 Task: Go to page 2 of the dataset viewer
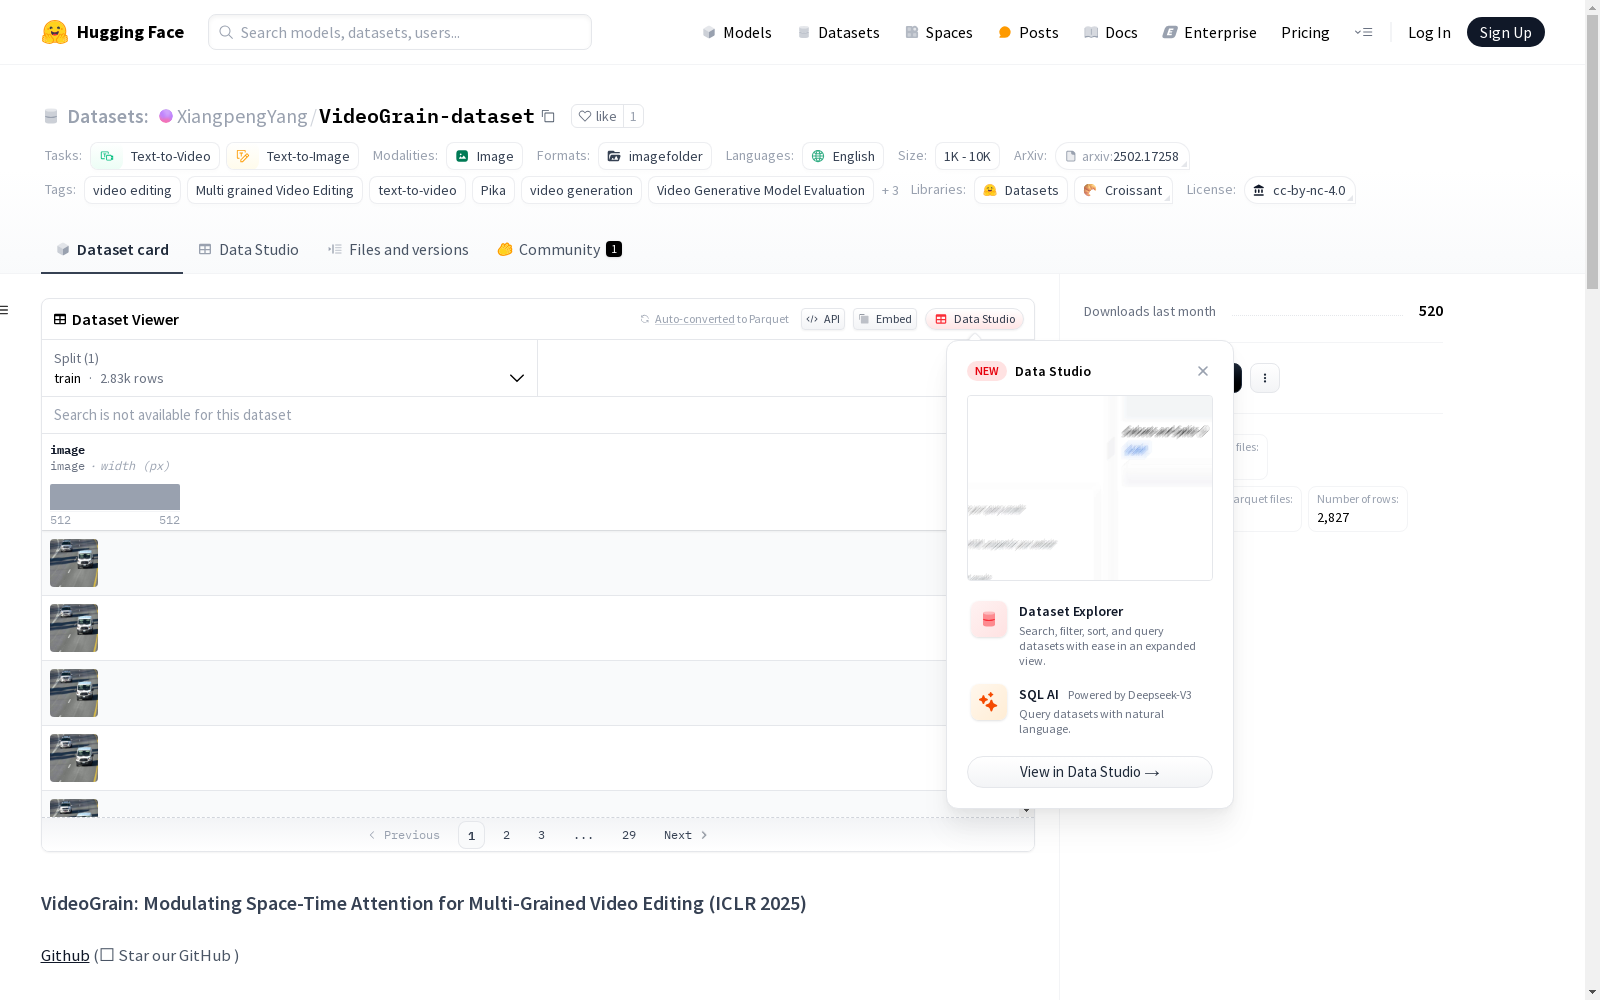[507, 835]
